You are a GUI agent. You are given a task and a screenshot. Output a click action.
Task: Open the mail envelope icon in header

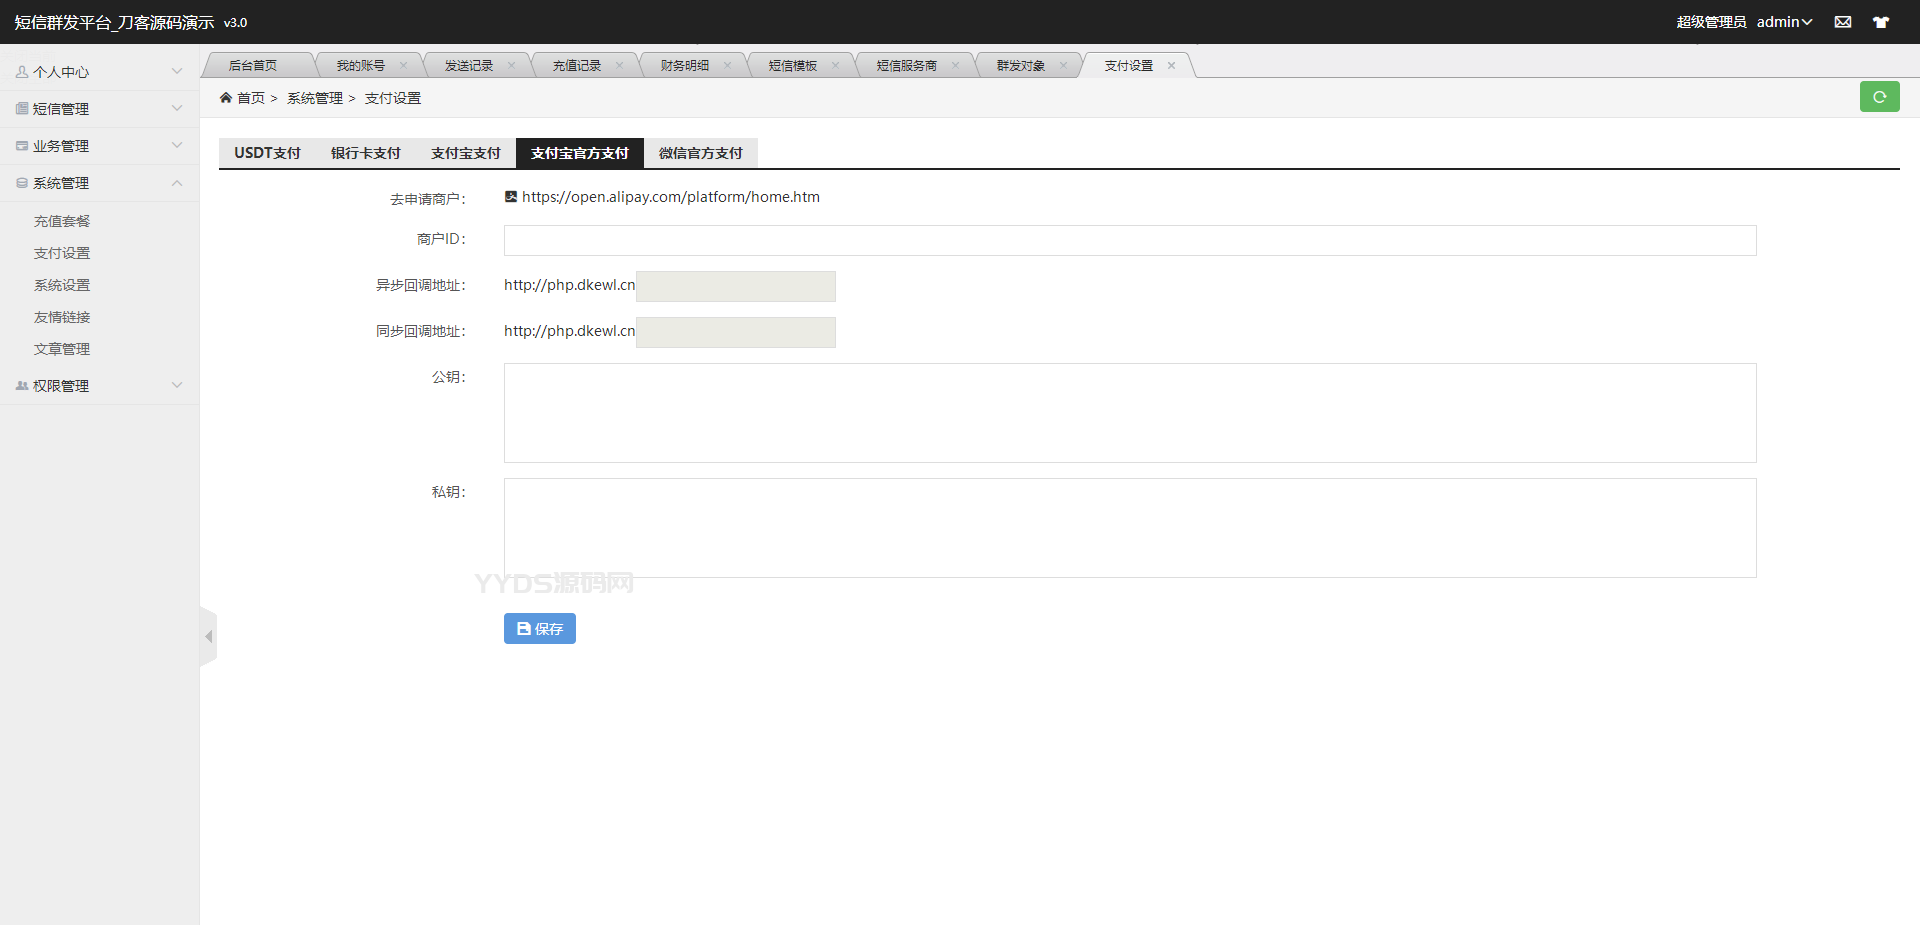(x=1842, y=22)
